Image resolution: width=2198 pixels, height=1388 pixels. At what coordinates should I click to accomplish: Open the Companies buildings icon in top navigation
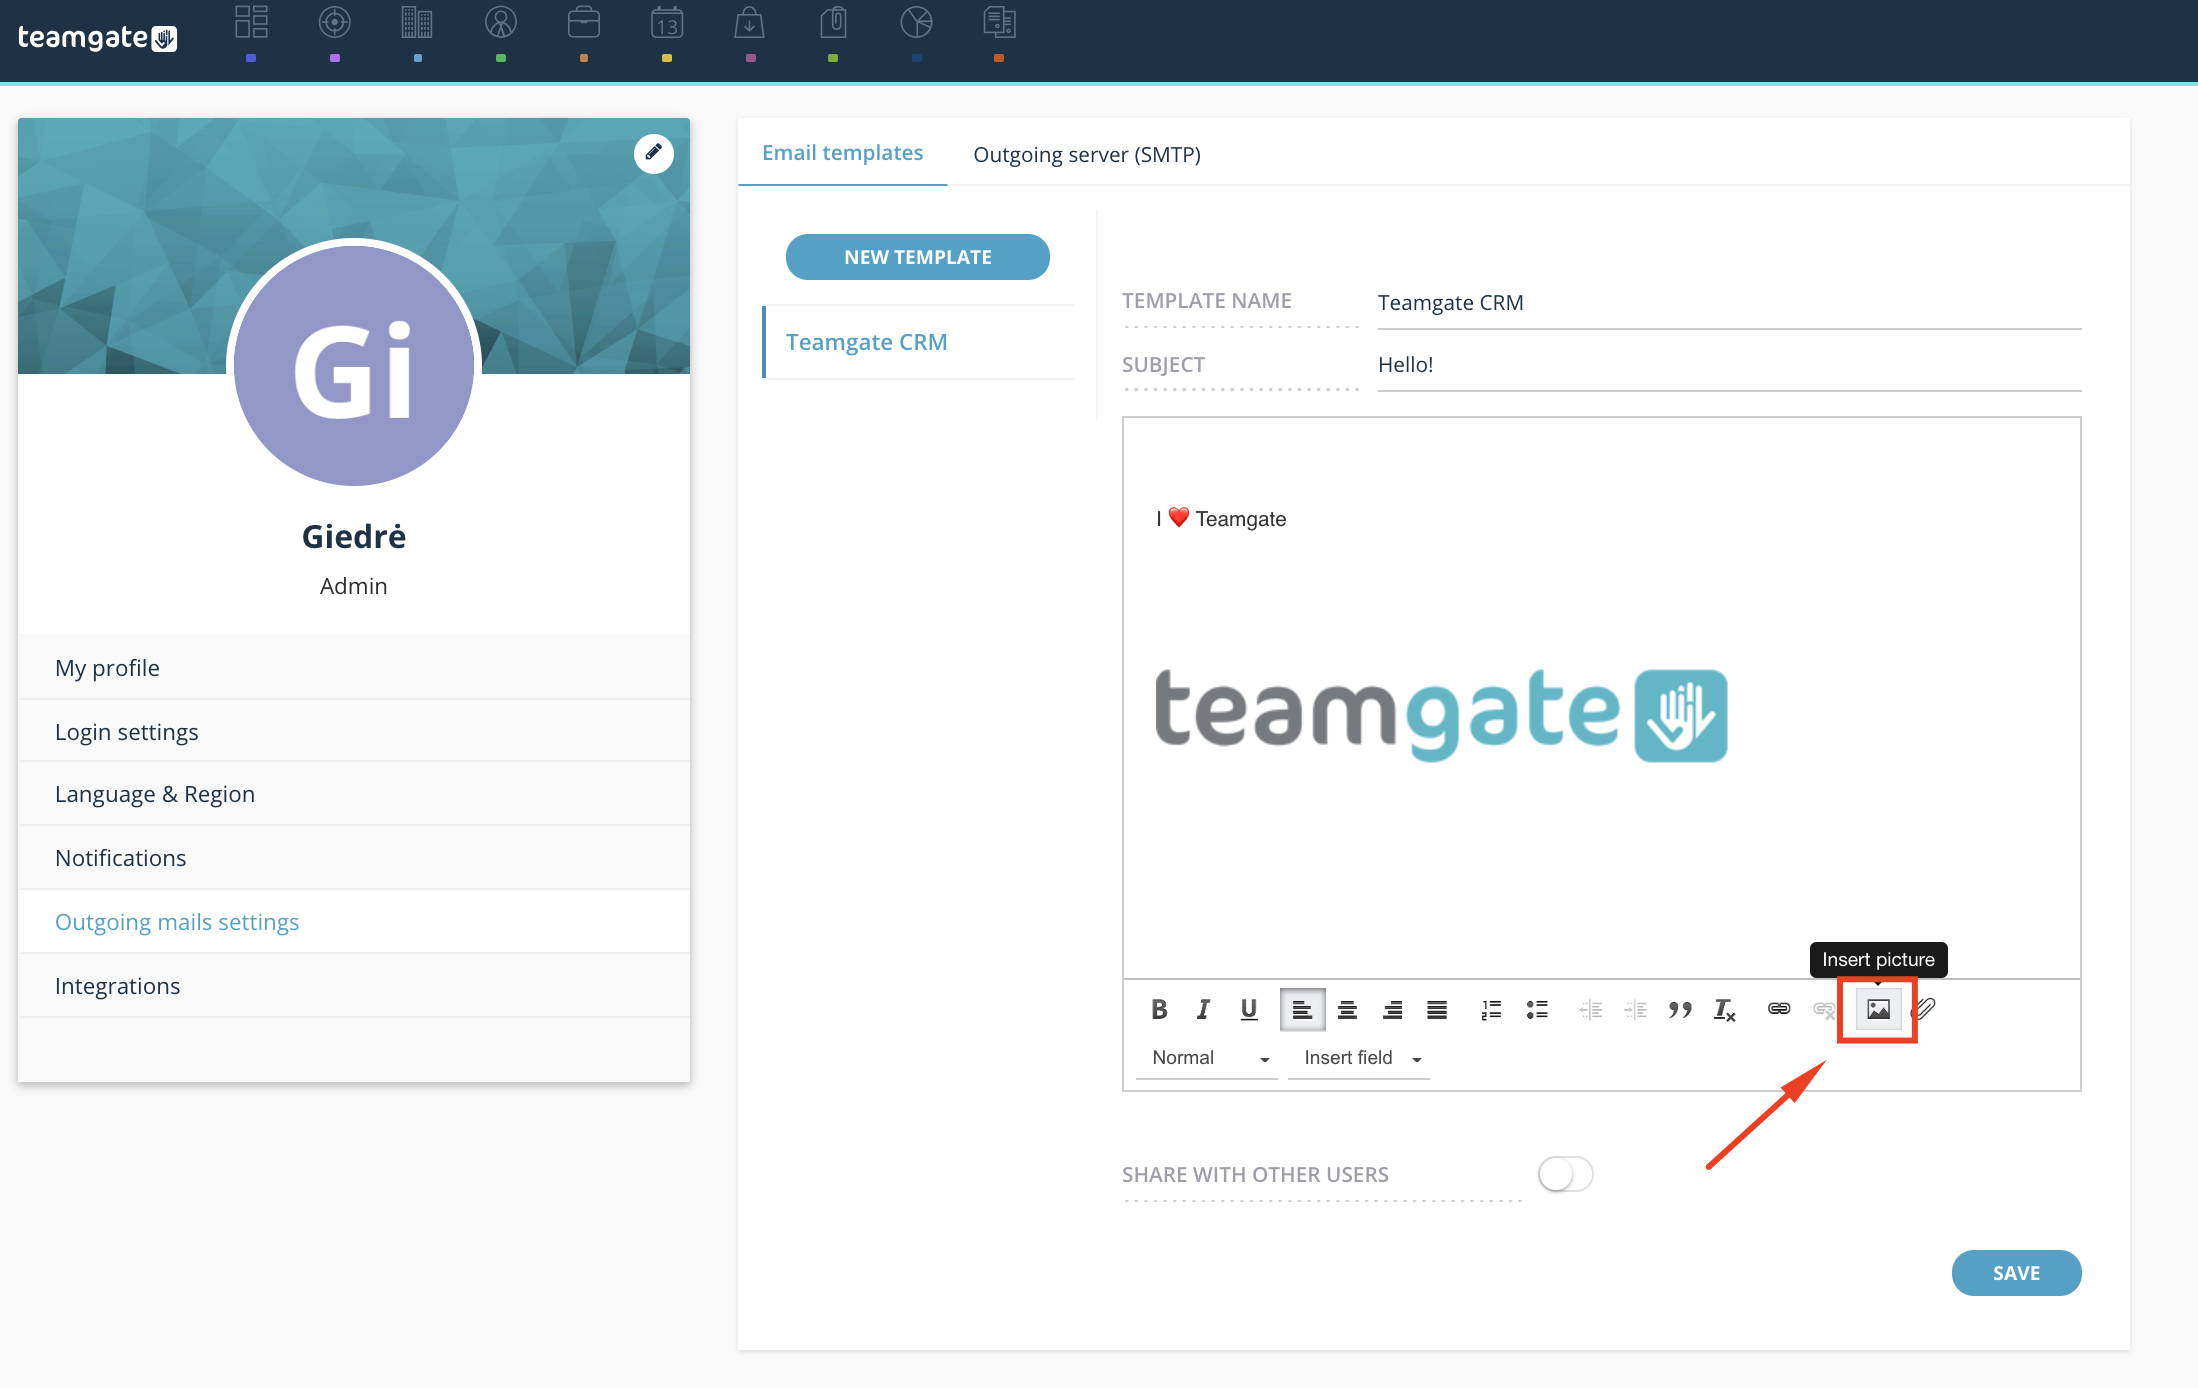tap(417, 22)
